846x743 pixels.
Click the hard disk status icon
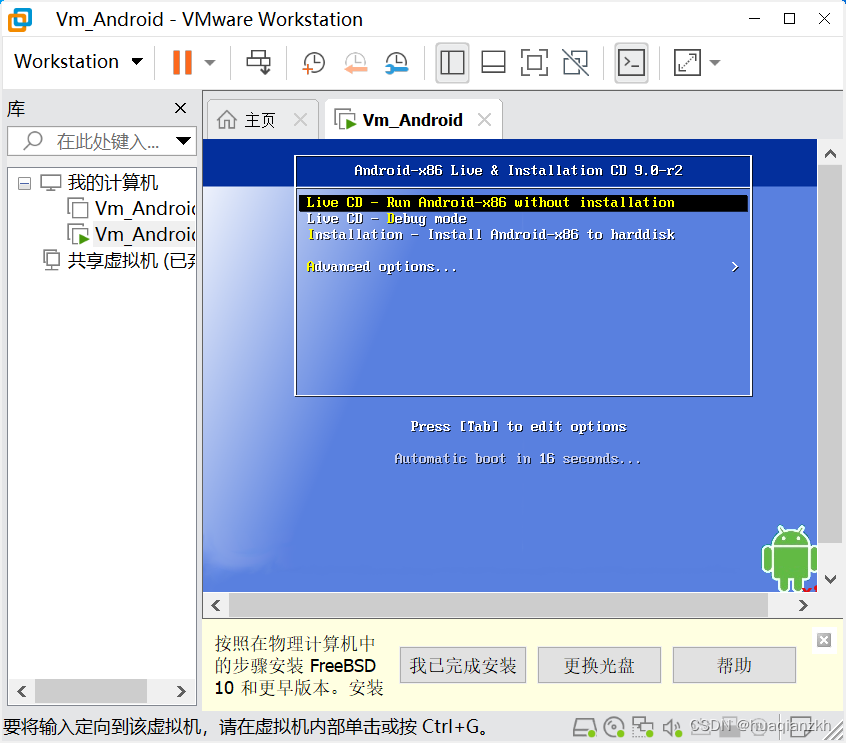click(585, 727)
